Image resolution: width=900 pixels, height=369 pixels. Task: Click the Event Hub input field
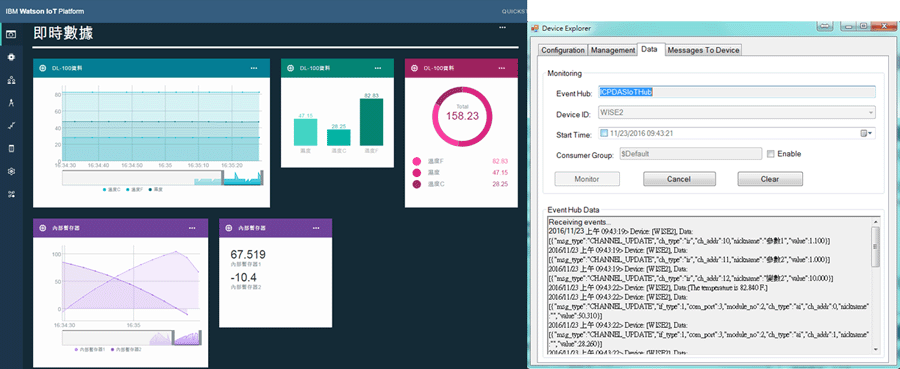(x=736, y=92)
